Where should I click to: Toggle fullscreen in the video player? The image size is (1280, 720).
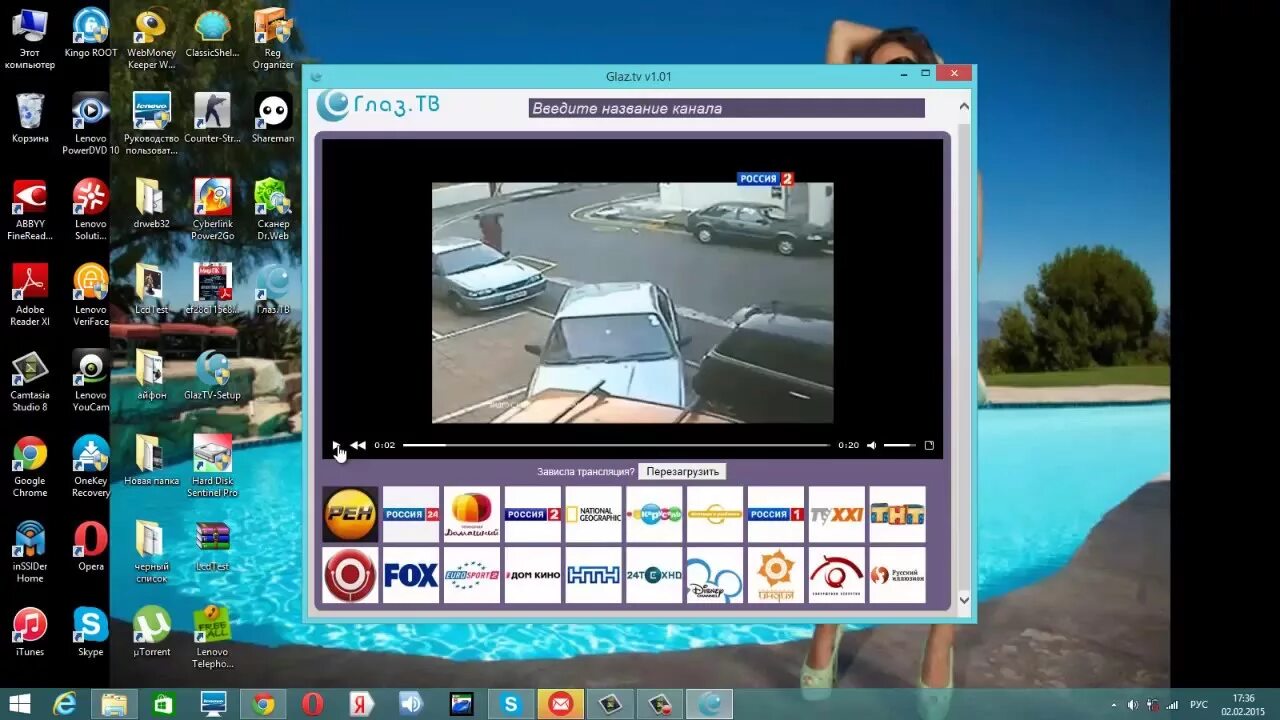[x=929, y=445]
